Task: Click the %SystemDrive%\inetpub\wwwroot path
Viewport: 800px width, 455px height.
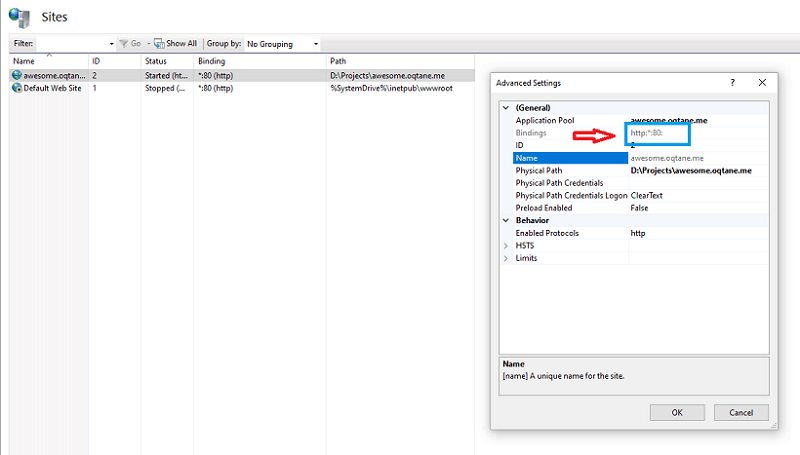Action: click(391, 88)
